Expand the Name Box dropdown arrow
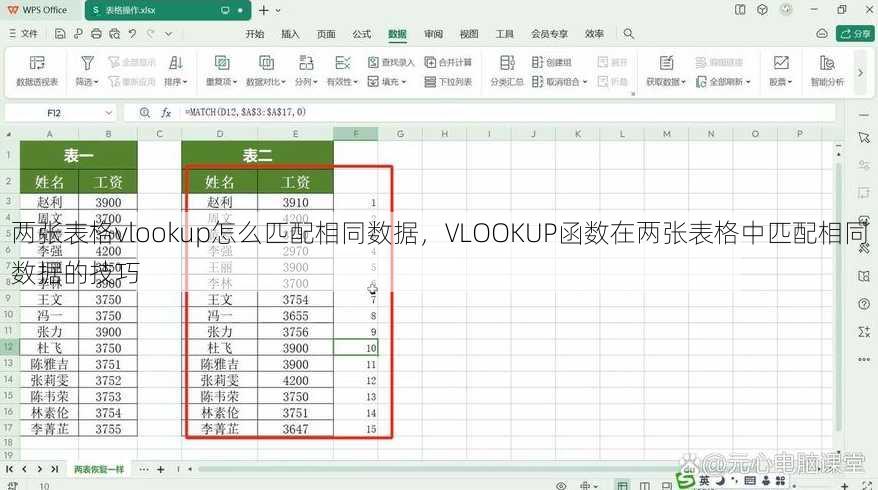 109,113
